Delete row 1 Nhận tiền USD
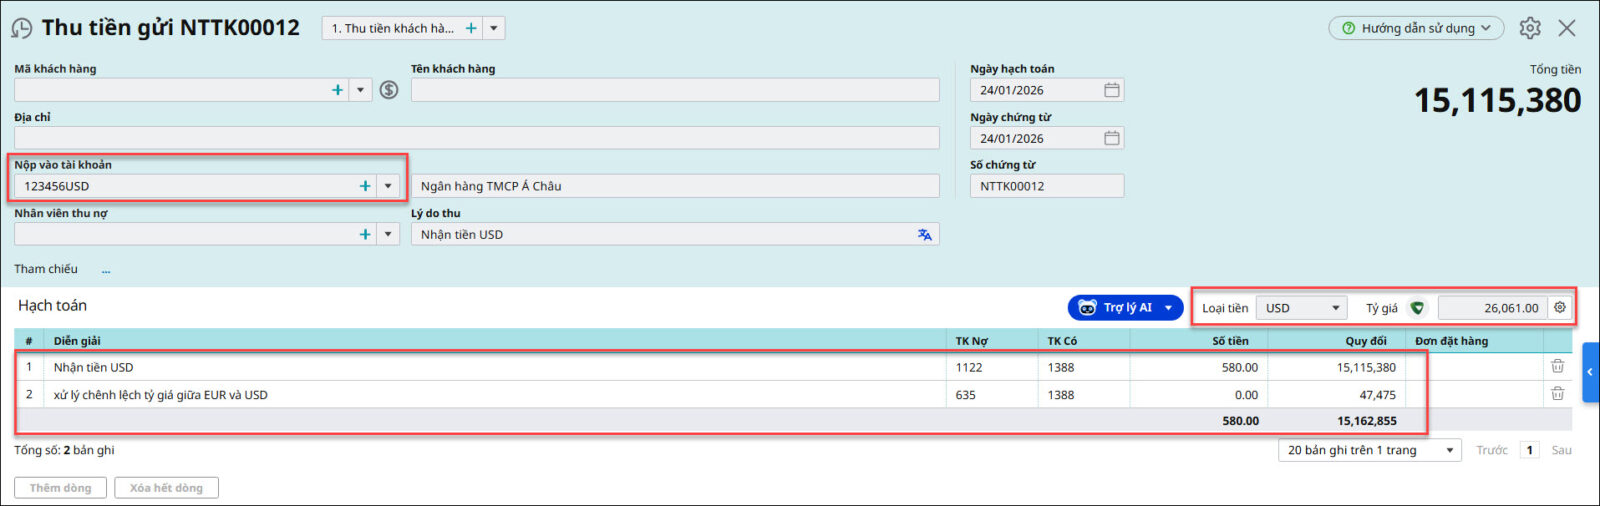Screen dimensions: 1600x506 (1557, 367)
